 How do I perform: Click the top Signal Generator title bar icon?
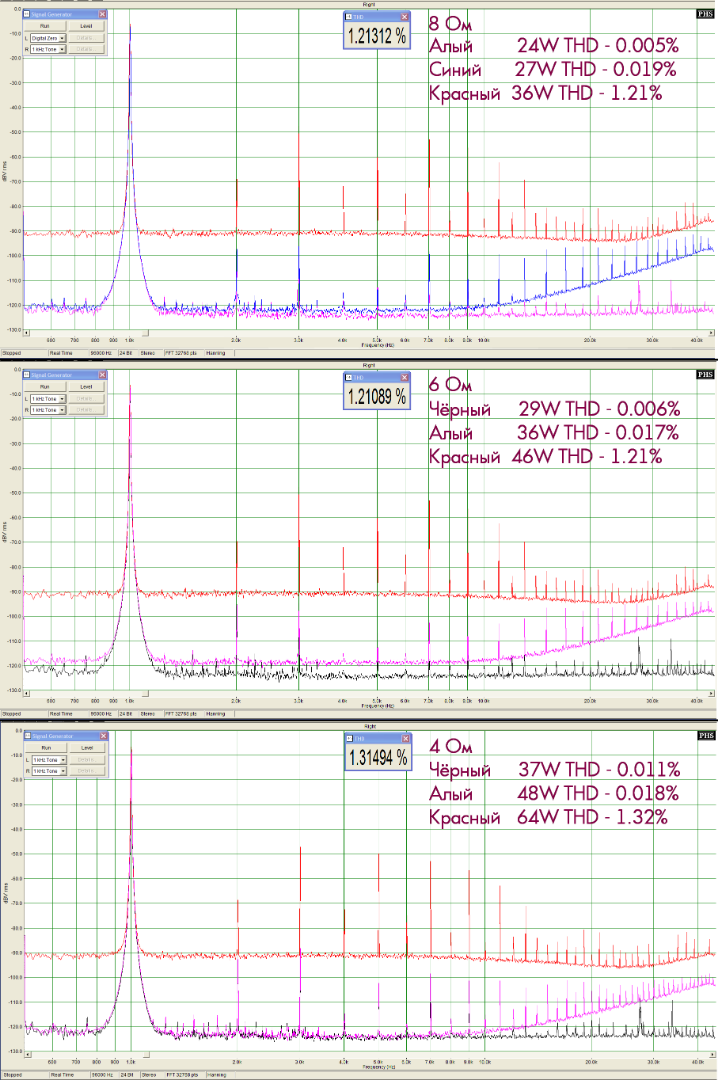[x=27, y=16]
